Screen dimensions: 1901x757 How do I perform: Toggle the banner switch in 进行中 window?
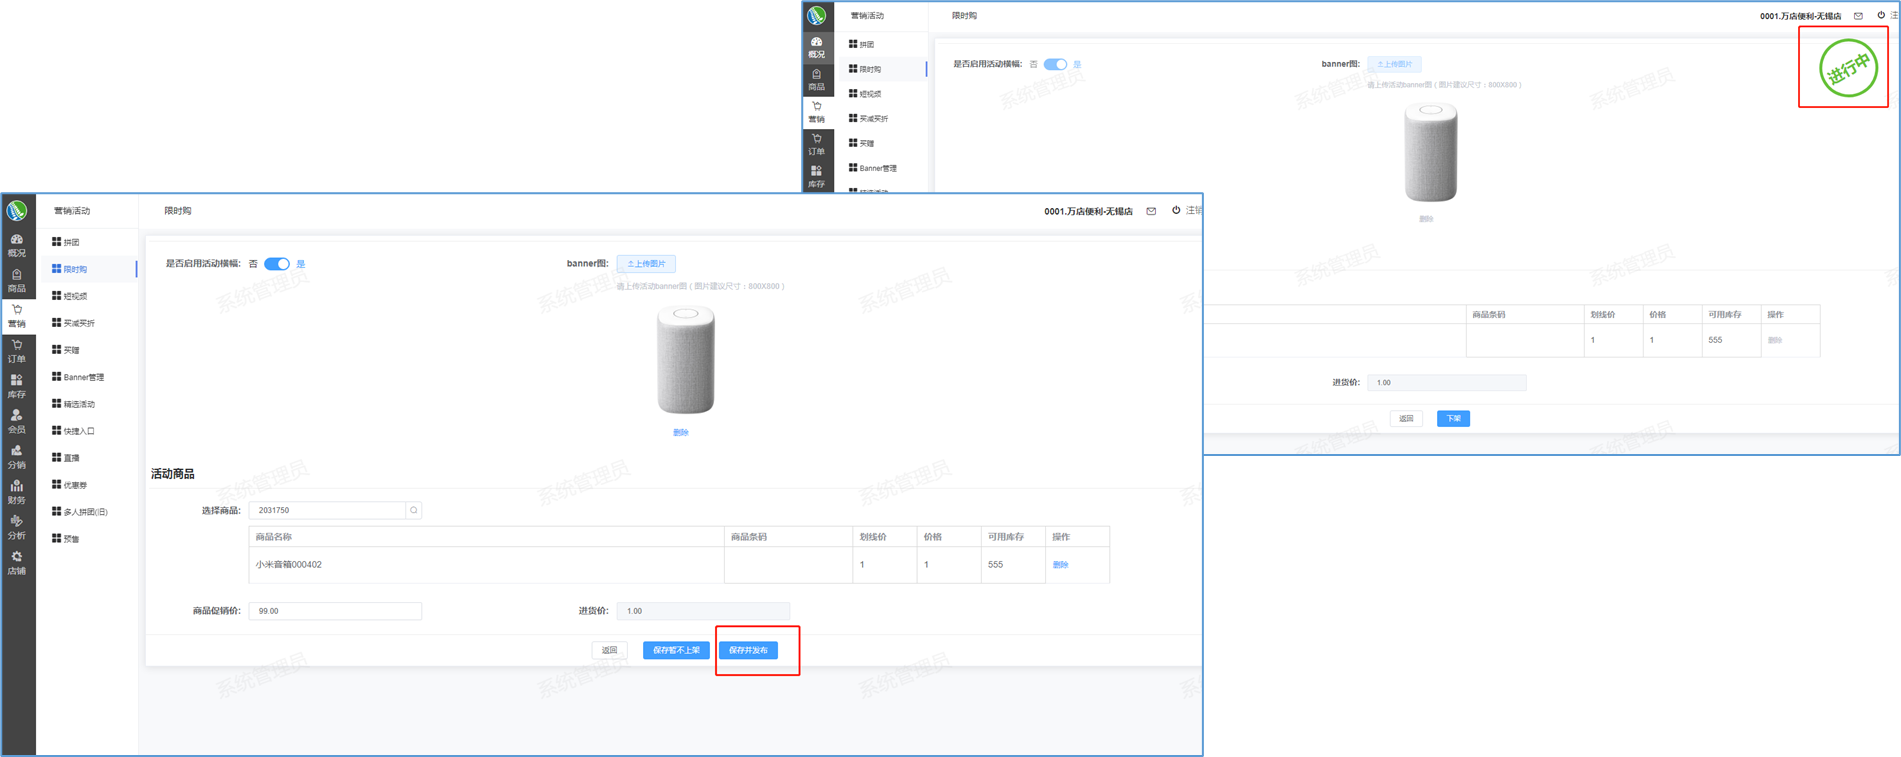[1055, 64]
